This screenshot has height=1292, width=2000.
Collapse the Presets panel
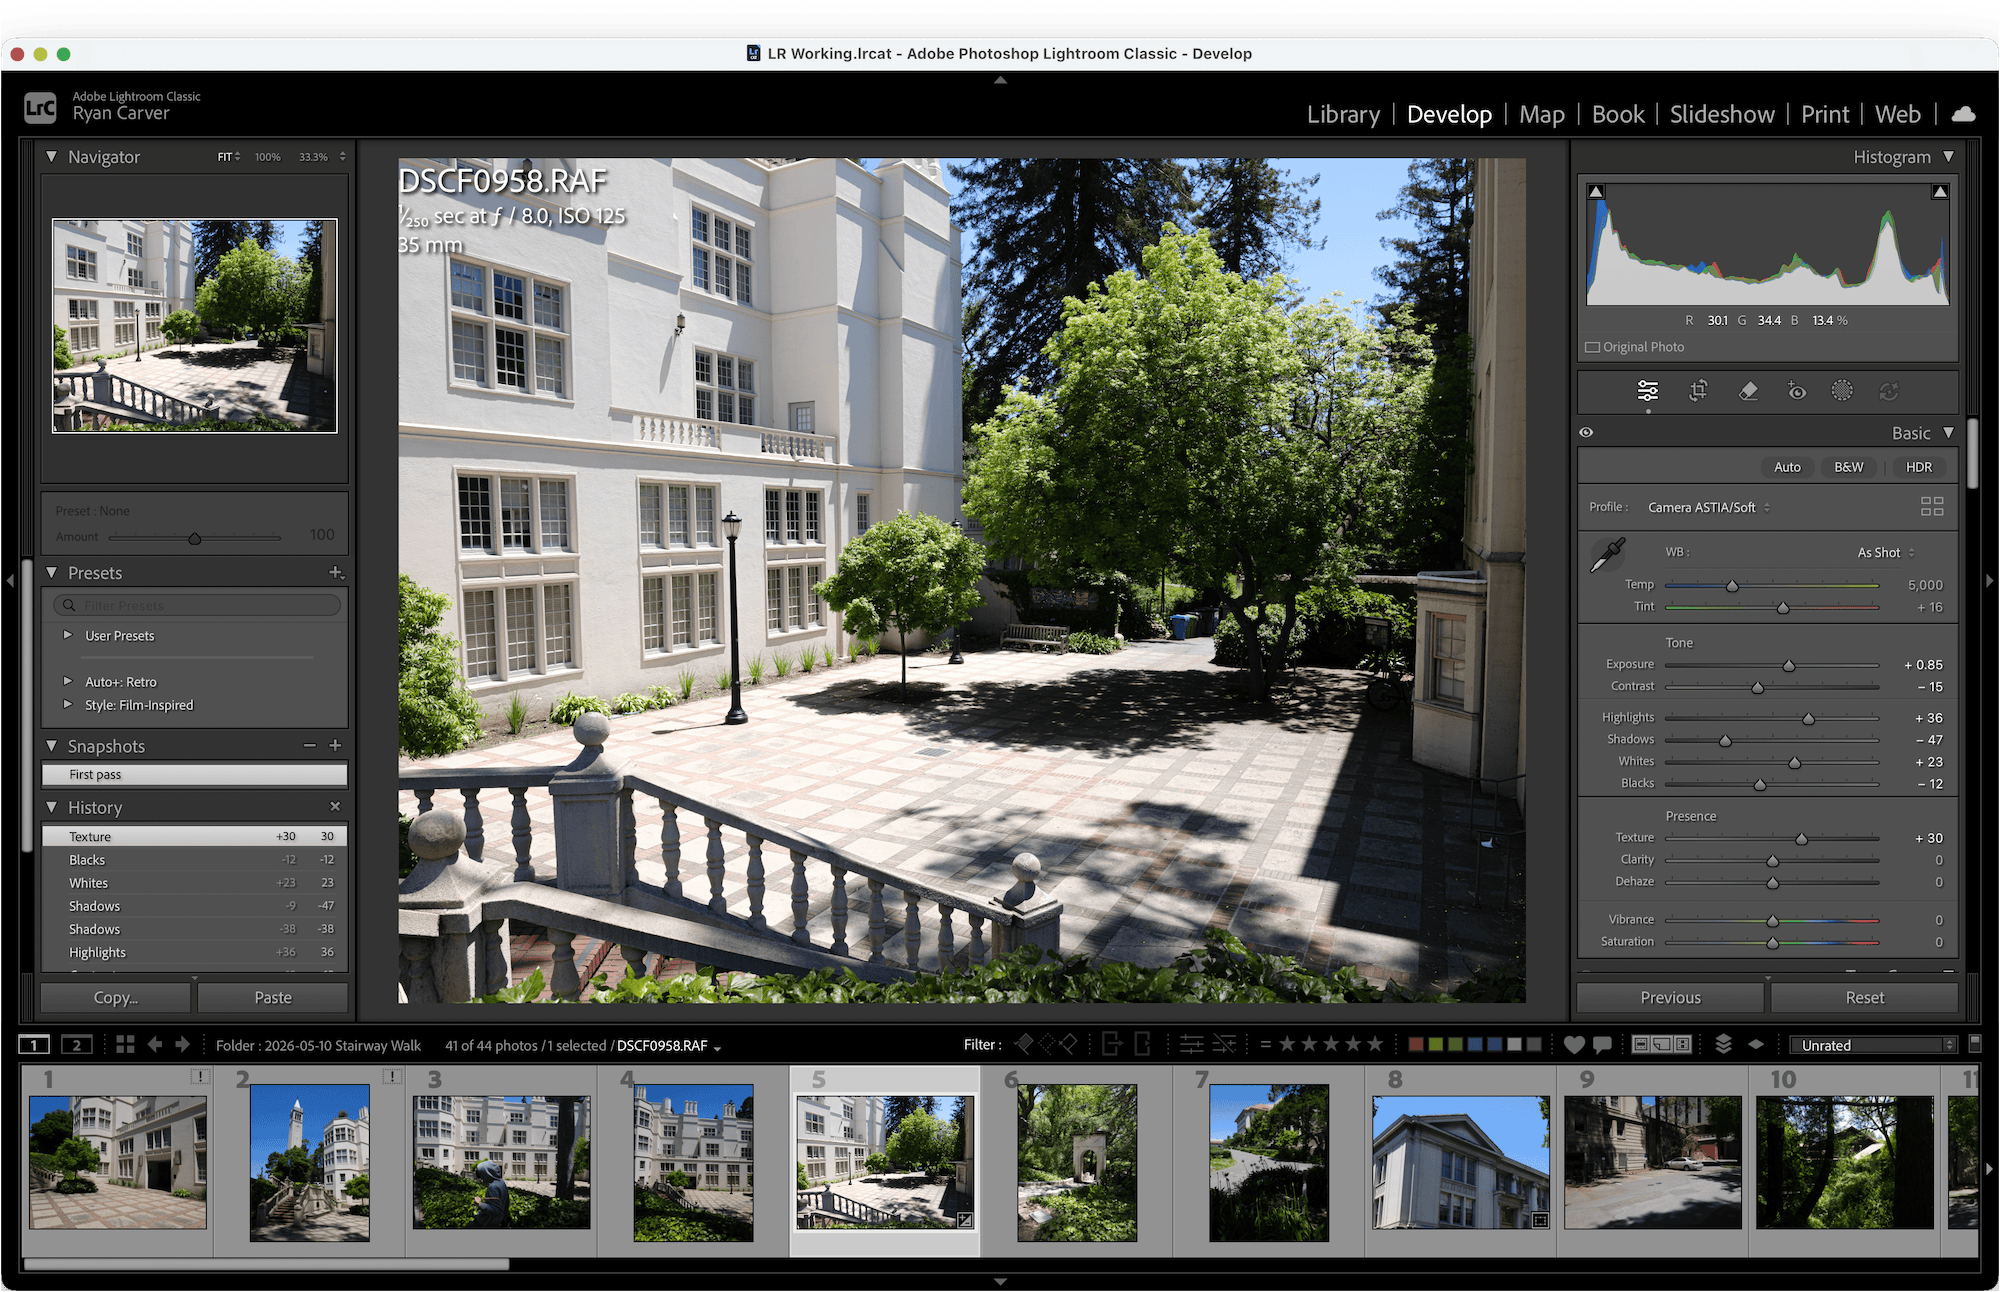click(x=51, y=572)
